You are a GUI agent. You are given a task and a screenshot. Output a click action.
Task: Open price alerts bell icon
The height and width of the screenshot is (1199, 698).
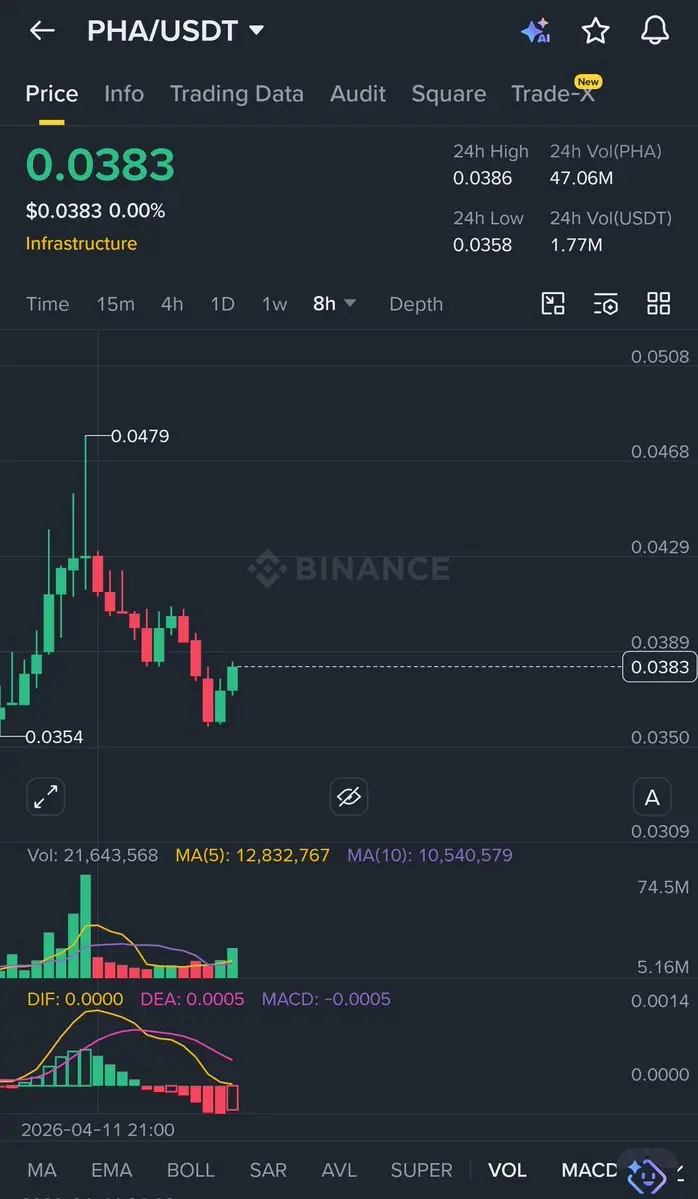coord(655,31)
